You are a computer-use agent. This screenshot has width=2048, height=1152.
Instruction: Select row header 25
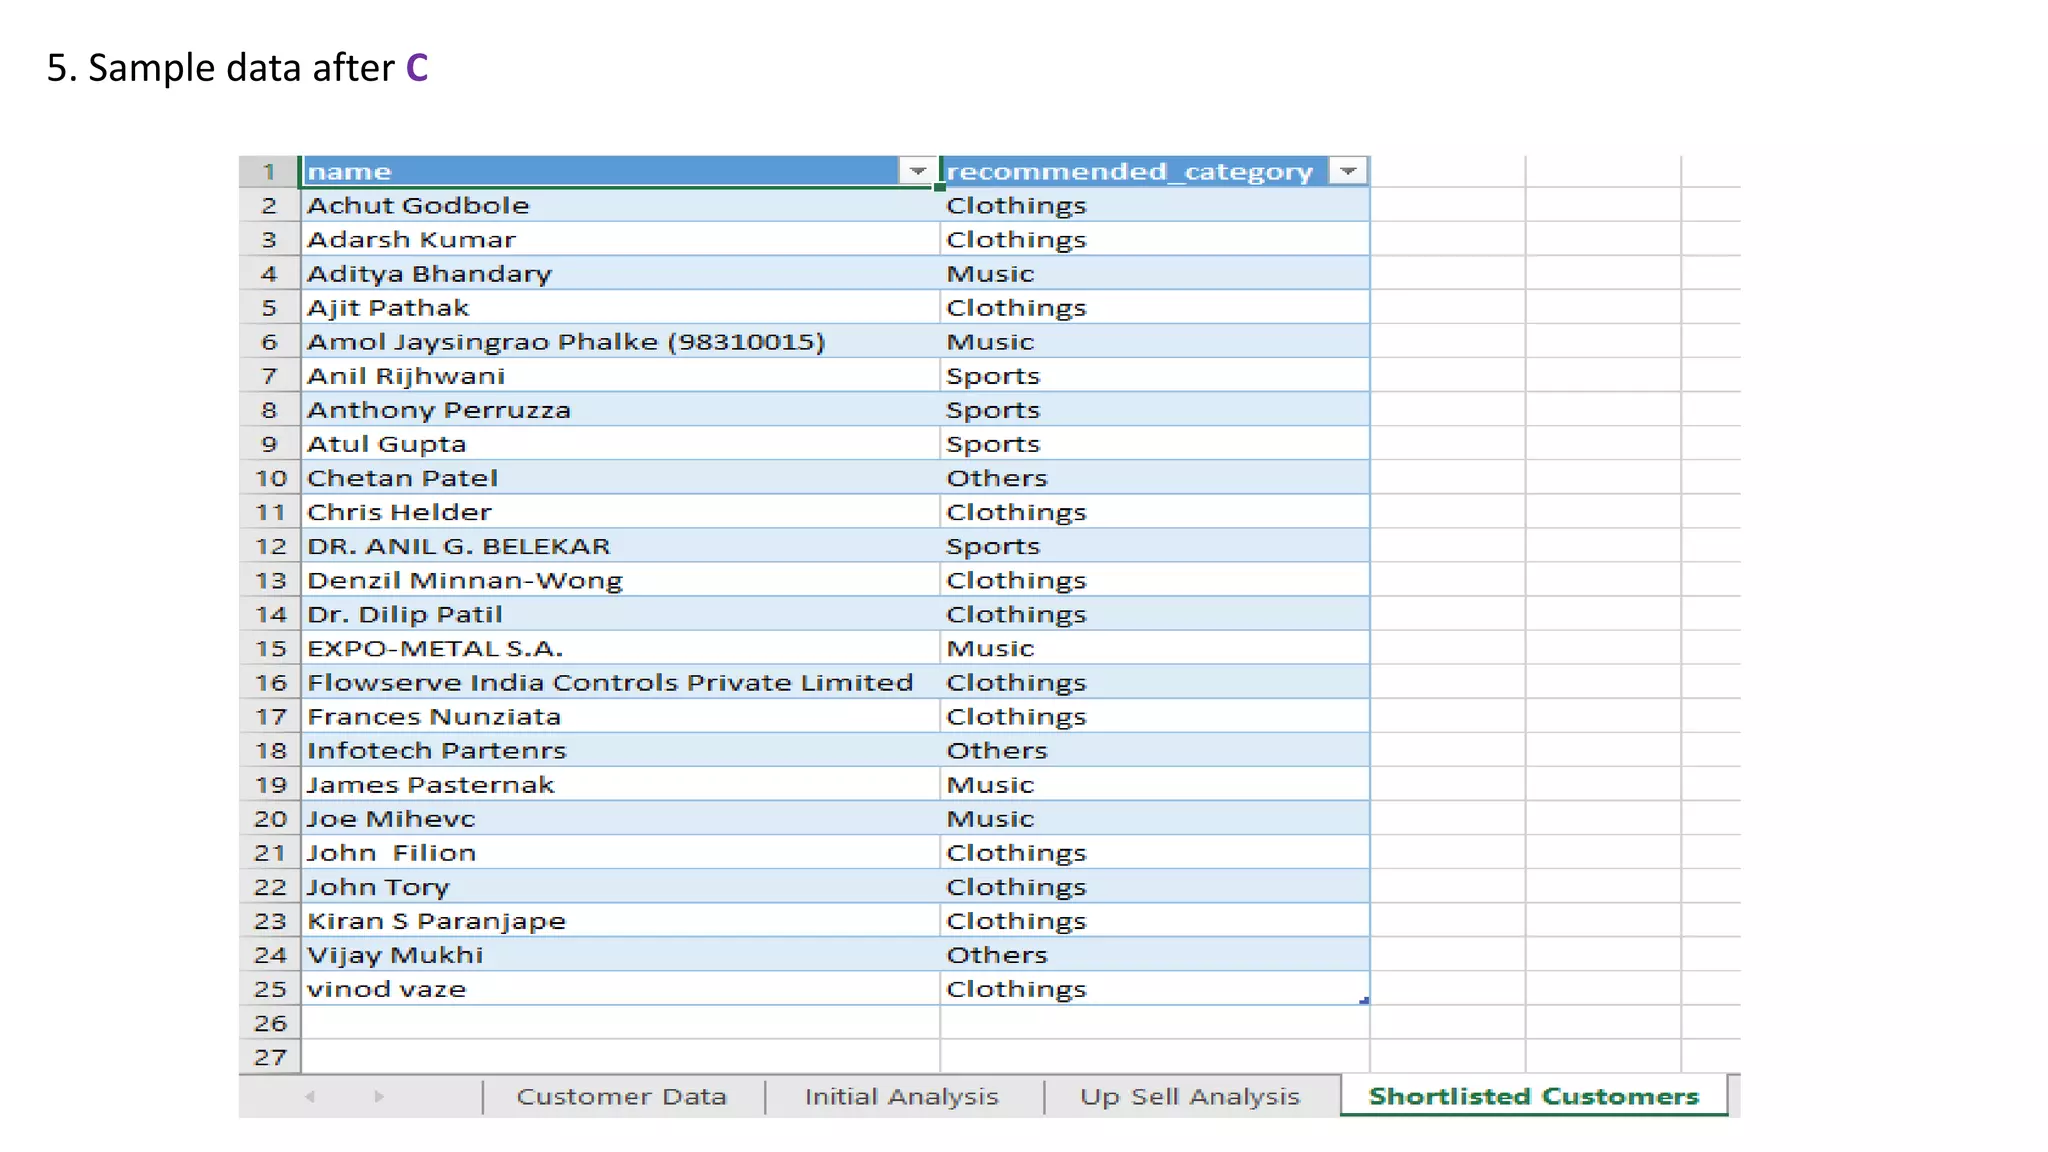pos(269,989)
